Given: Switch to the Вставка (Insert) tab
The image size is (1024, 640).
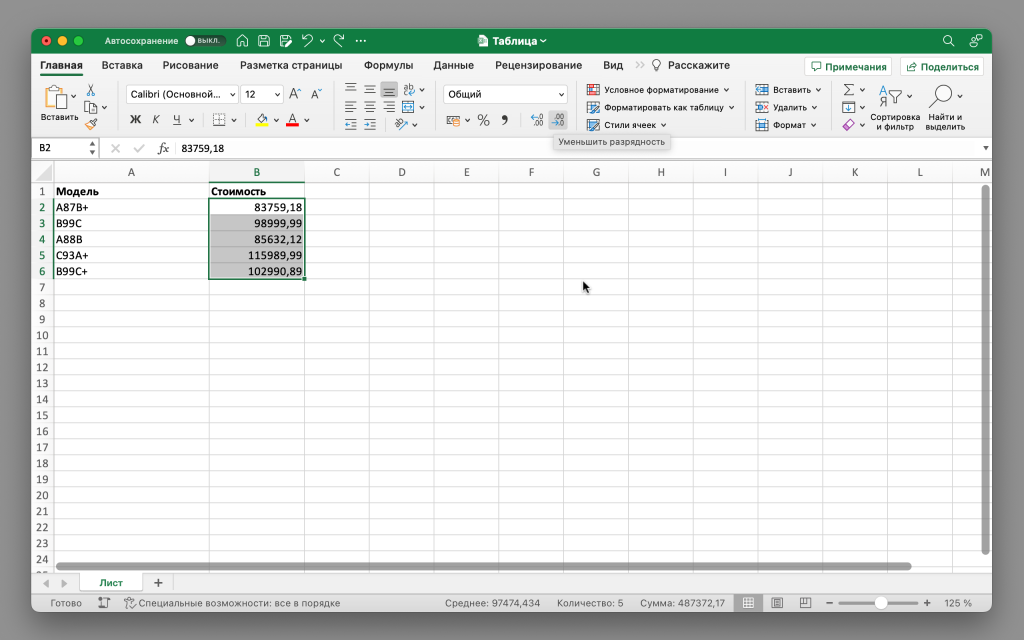Looking at the screenshot, I should [122, 65].
